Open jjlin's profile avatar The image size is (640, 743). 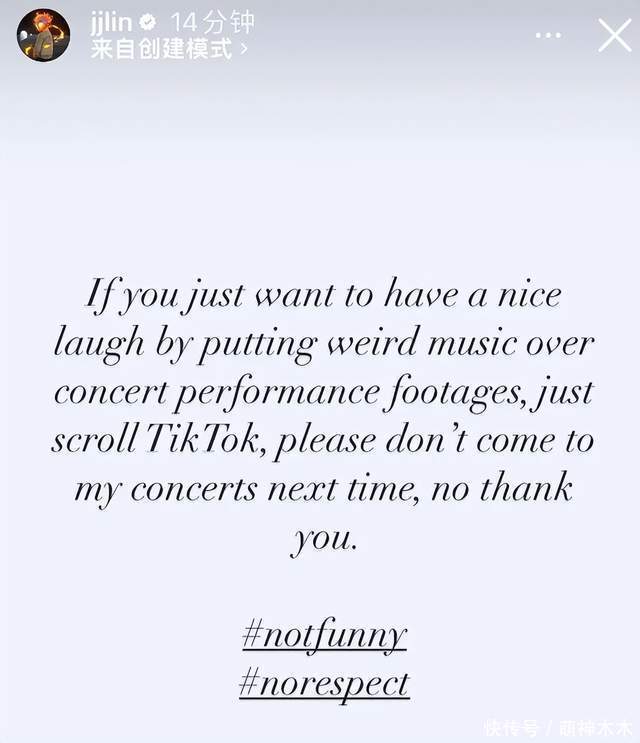coord(43,36)
